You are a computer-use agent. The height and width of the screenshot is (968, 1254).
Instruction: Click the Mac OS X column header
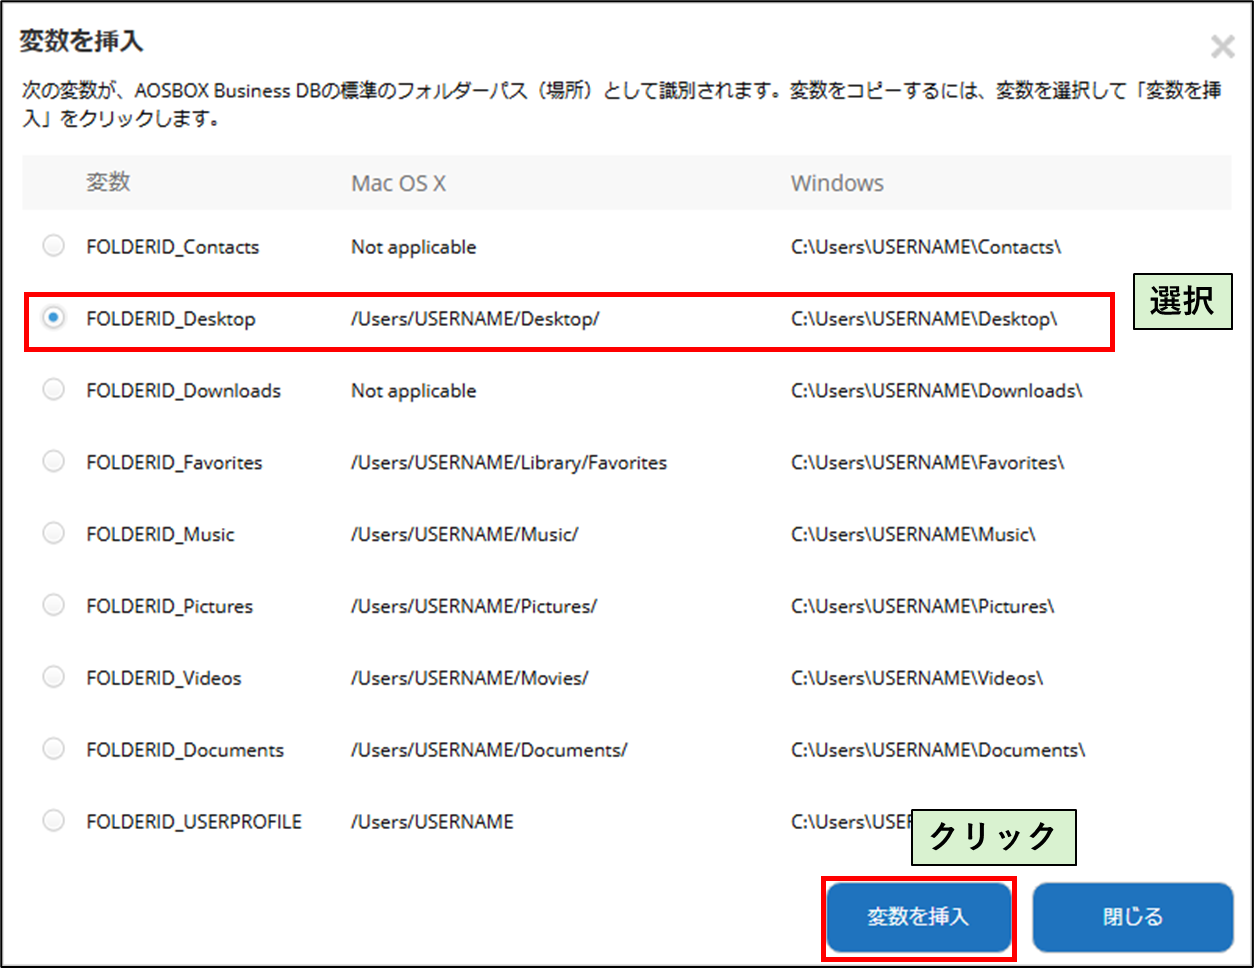tap(399, 183)
